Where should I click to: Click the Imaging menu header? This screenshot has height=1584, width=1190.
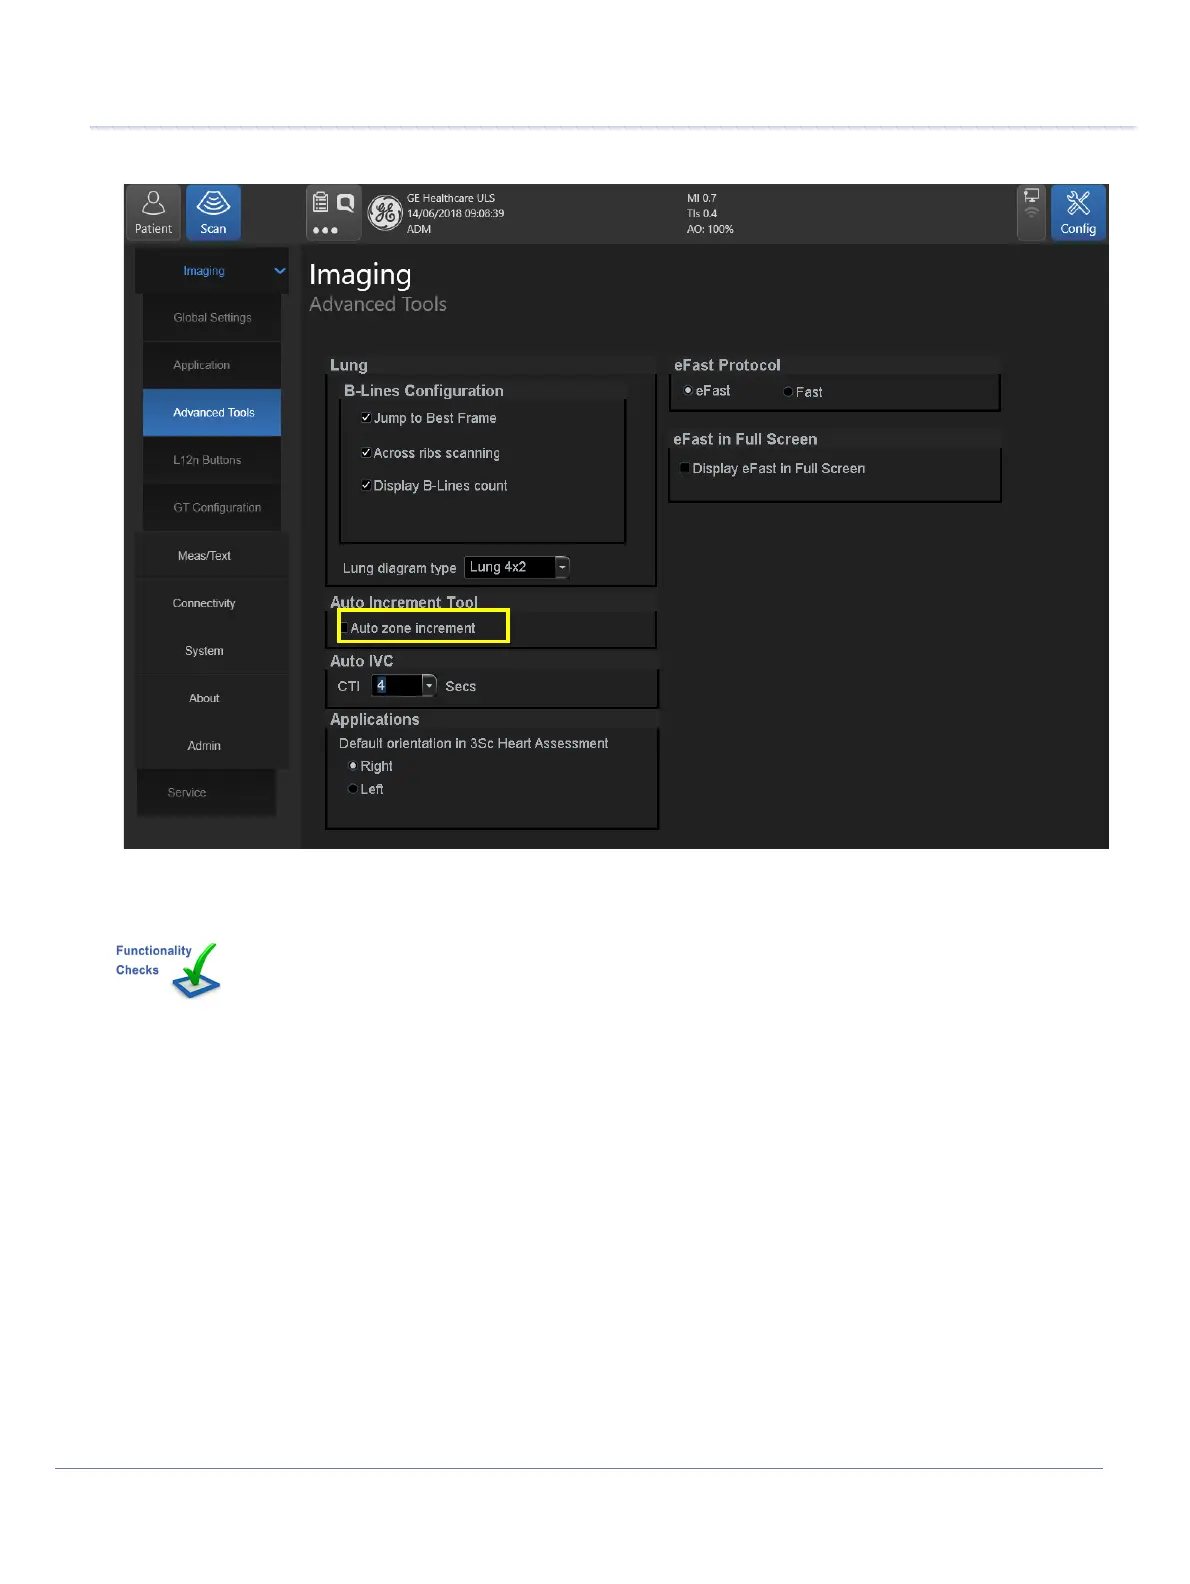(x=211, y=271)
